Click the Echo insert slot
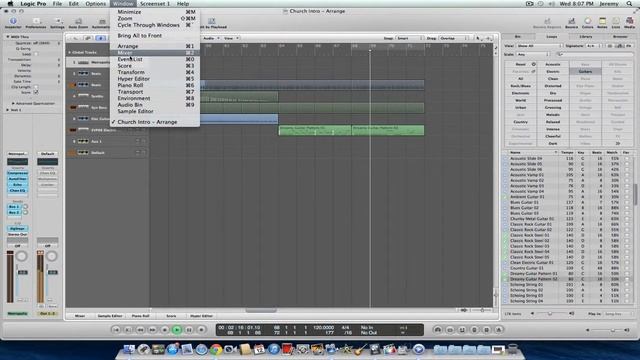Image resolution: width=640 pixels, height=360 pixels. [18, 184]
